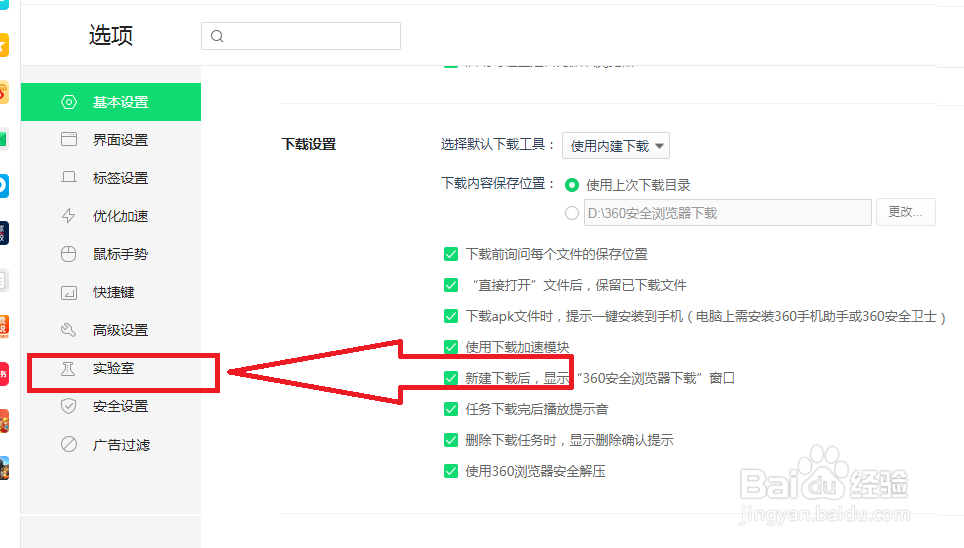
Task: Click the shield icon beside 安全设置
Action: point(69,407)
